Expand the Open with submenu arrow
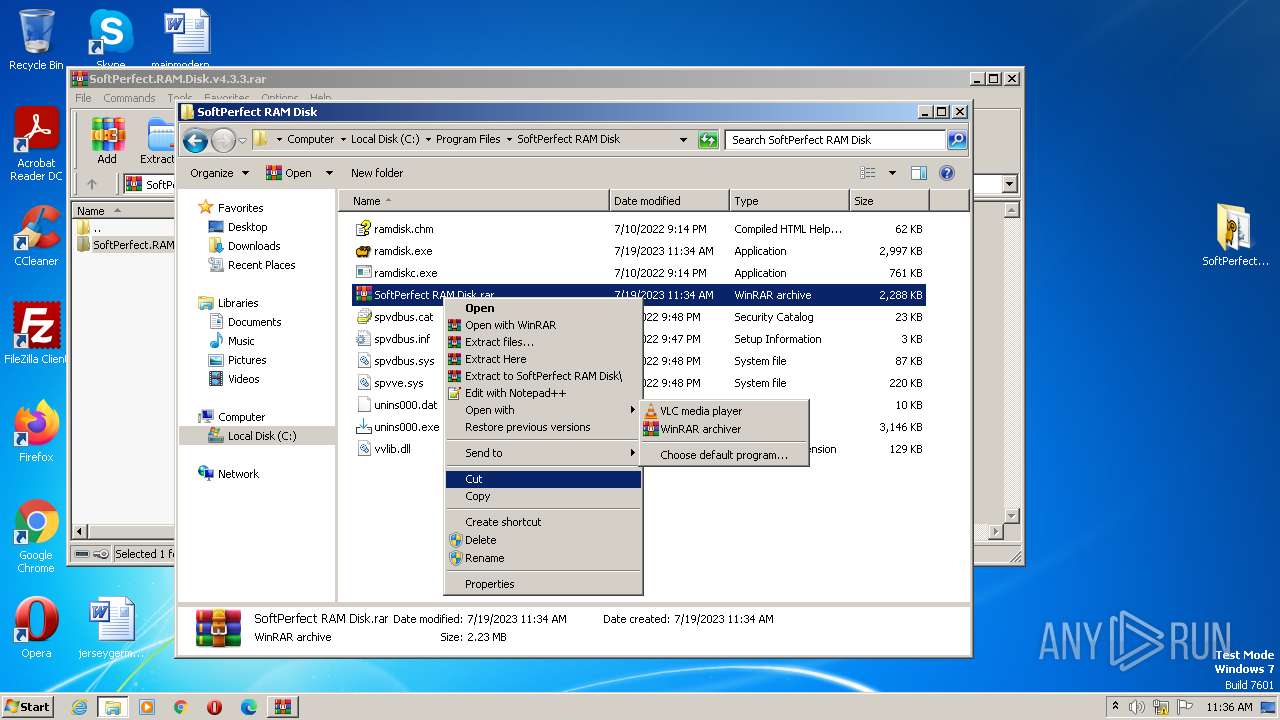 pyautogui.click(x=632, y=410)
